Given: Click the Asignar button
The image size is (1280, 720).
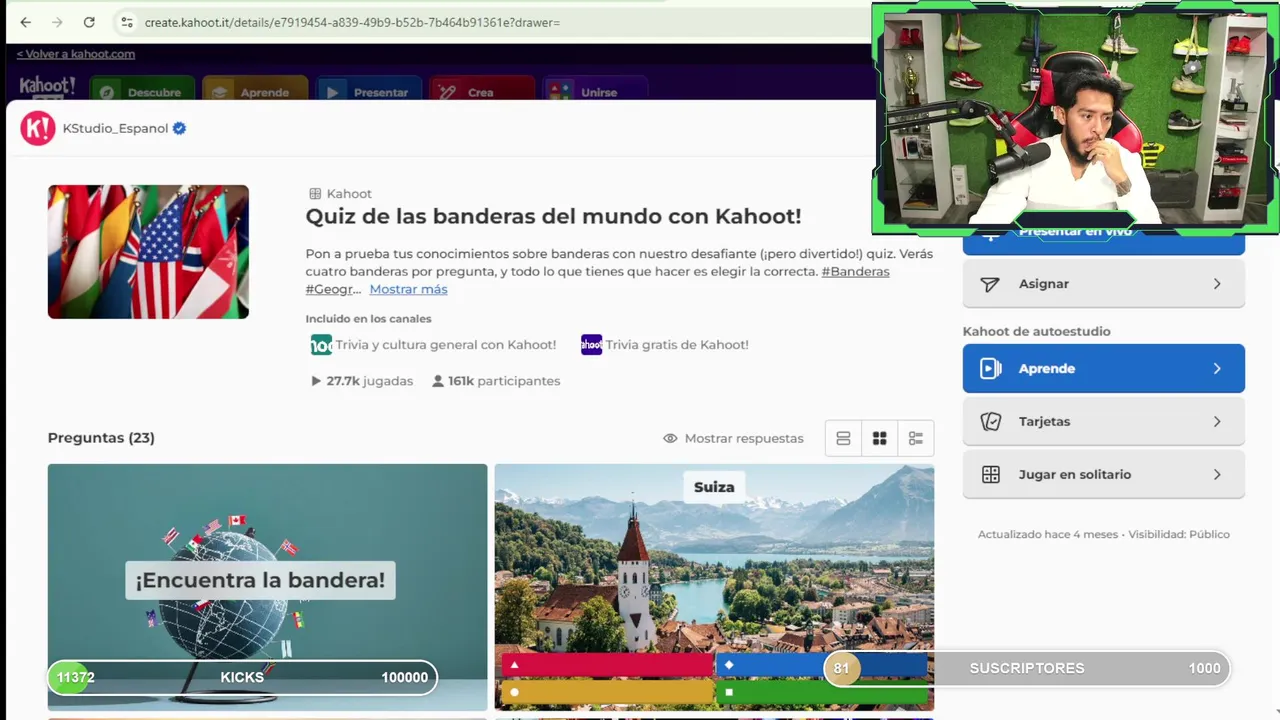Looking at the screenshot, I should pyautogui.click(x=1103, y=284).
